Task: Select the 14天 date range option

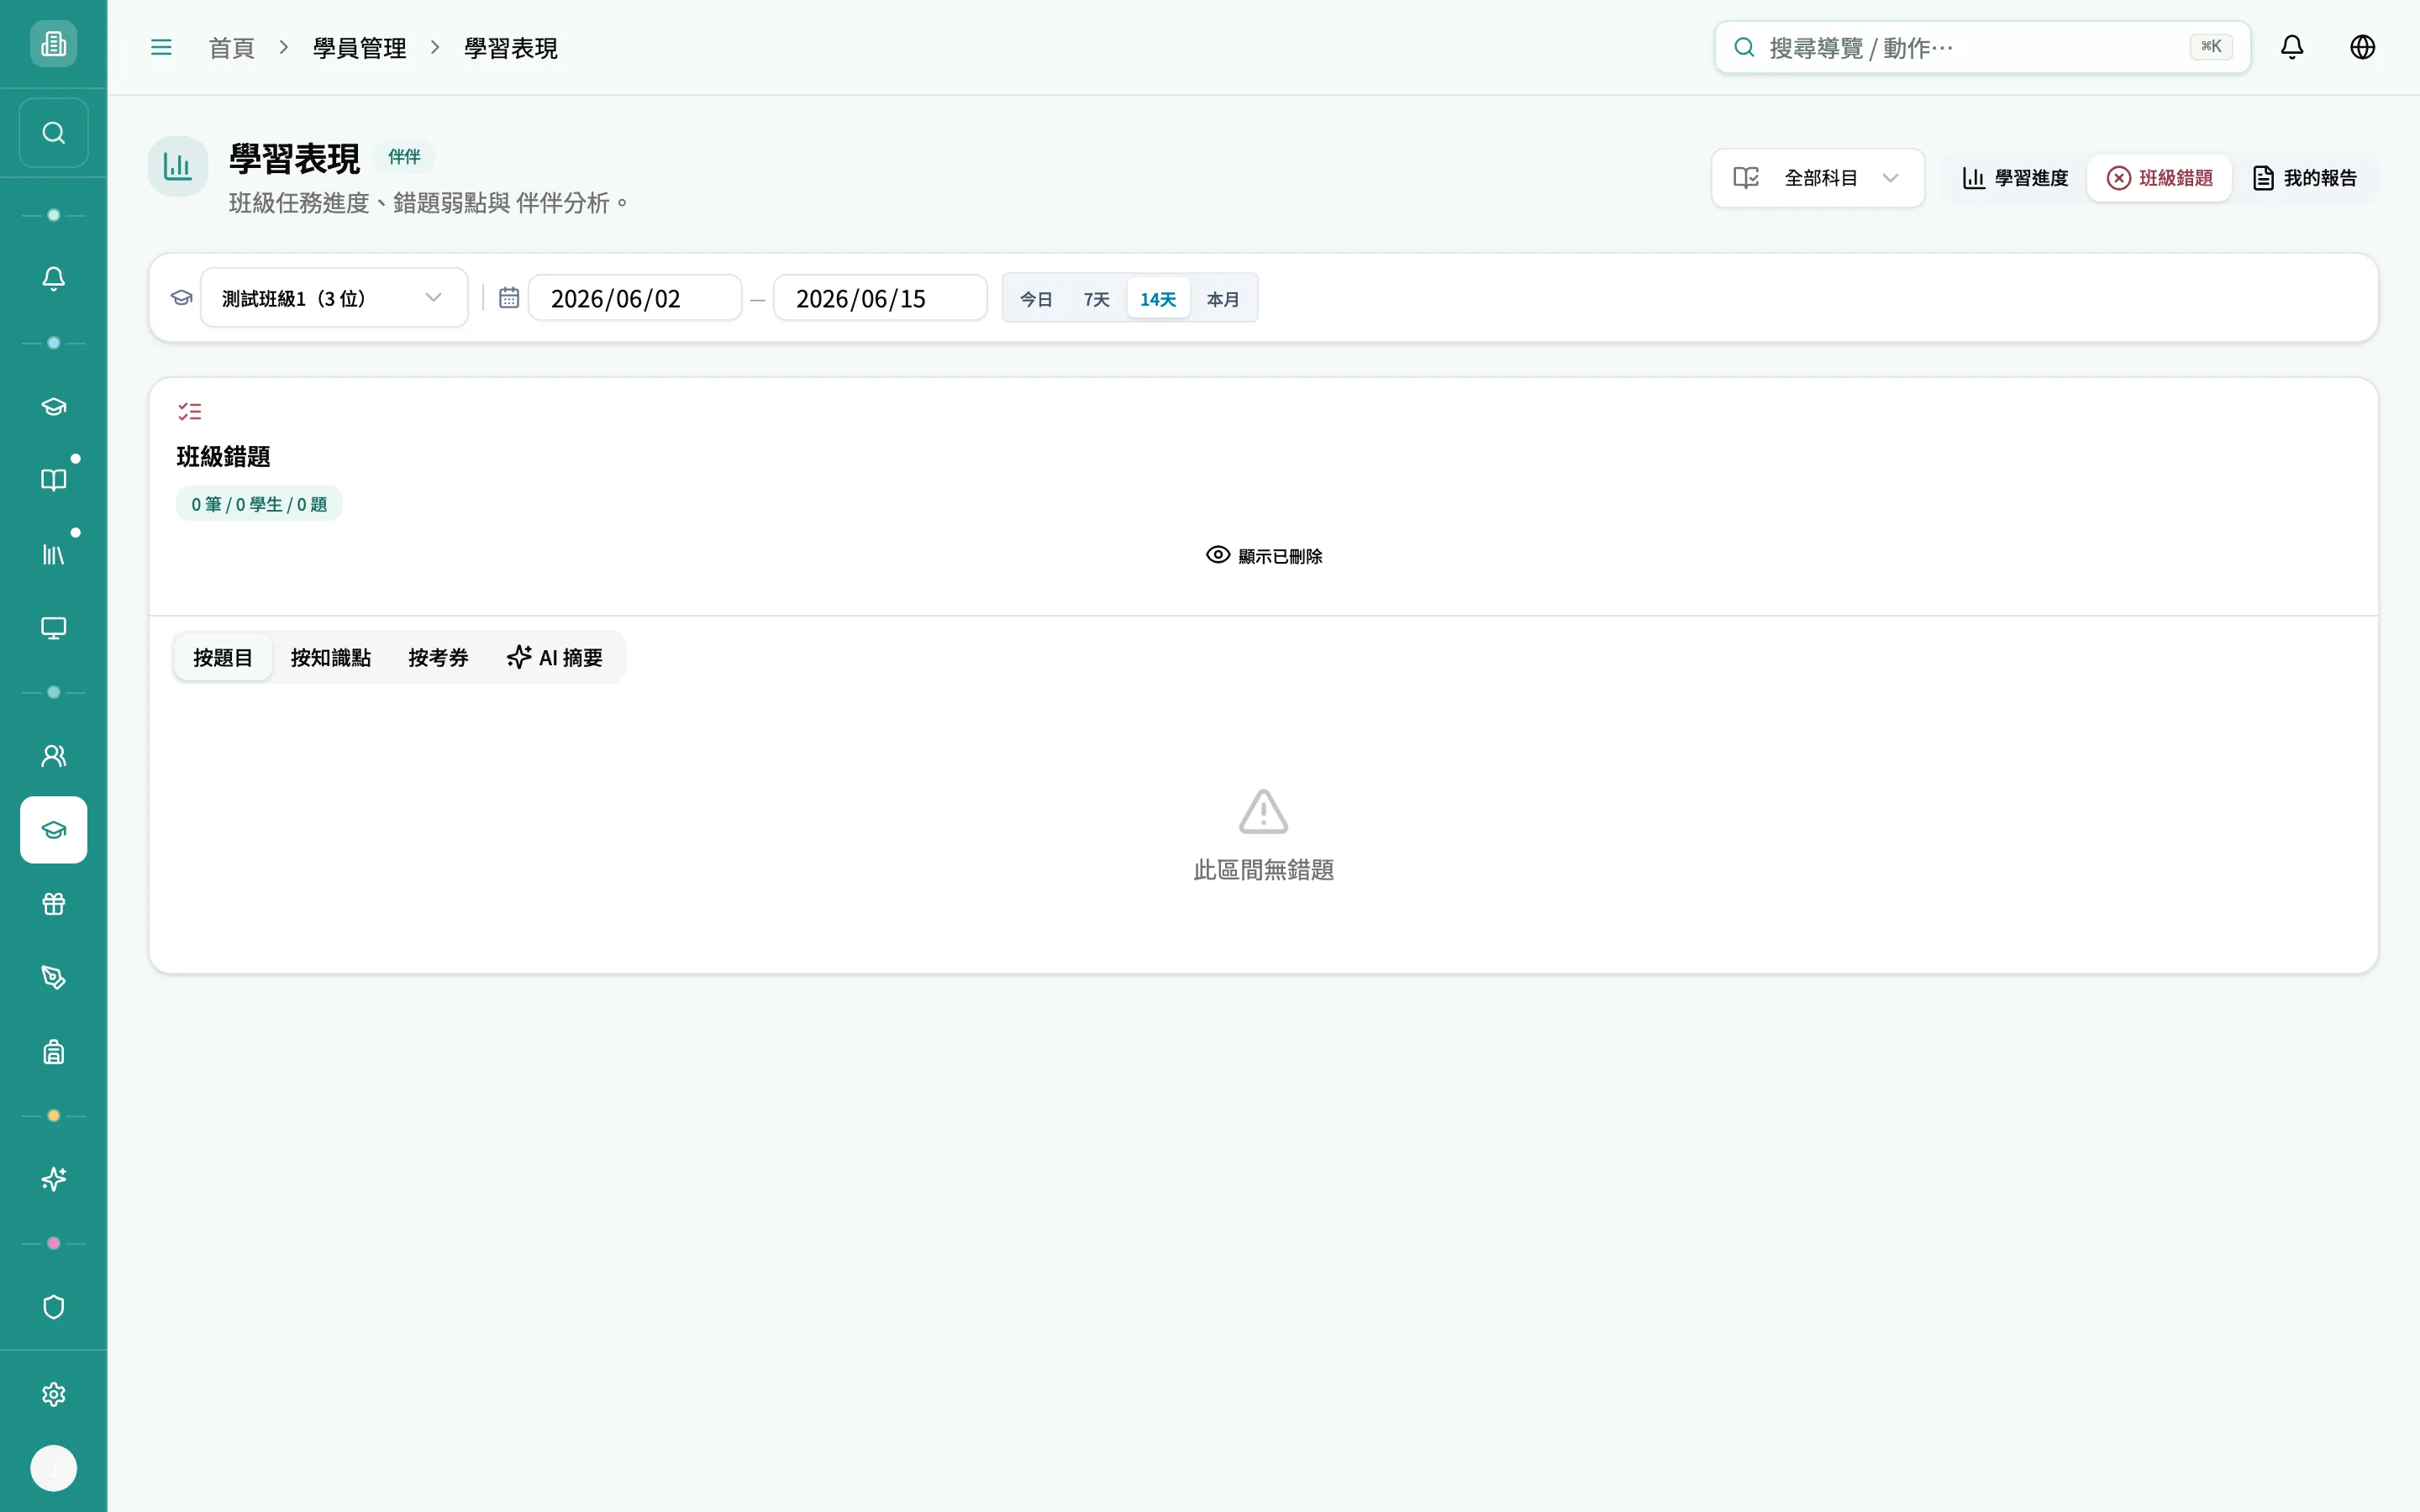Action: point(1158,299)
